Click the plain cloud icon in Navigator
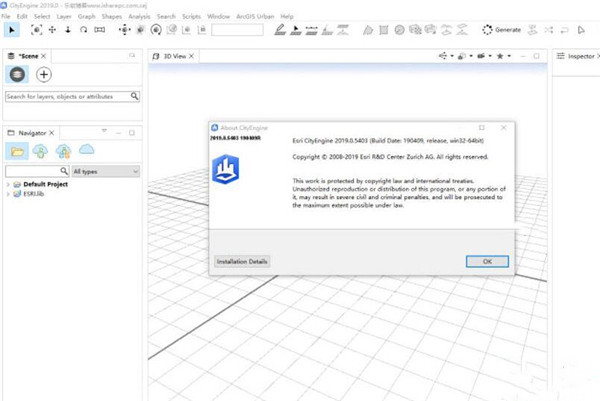This screenshot has width=600, height=401. coord(86,150)
